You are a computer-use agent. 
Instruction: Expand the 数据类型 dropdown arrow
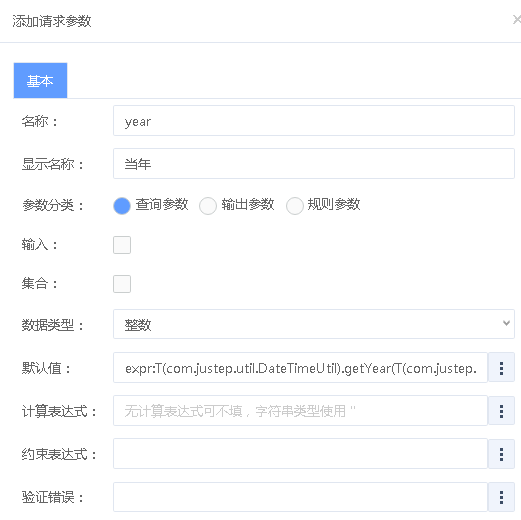point(506,323)
